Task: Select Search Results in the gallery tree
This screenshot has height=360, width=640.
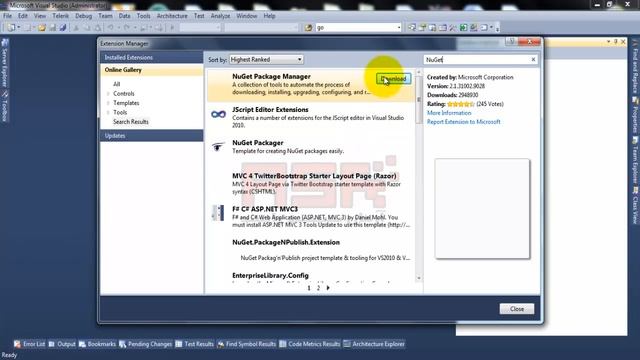Action: click(131, 122)
